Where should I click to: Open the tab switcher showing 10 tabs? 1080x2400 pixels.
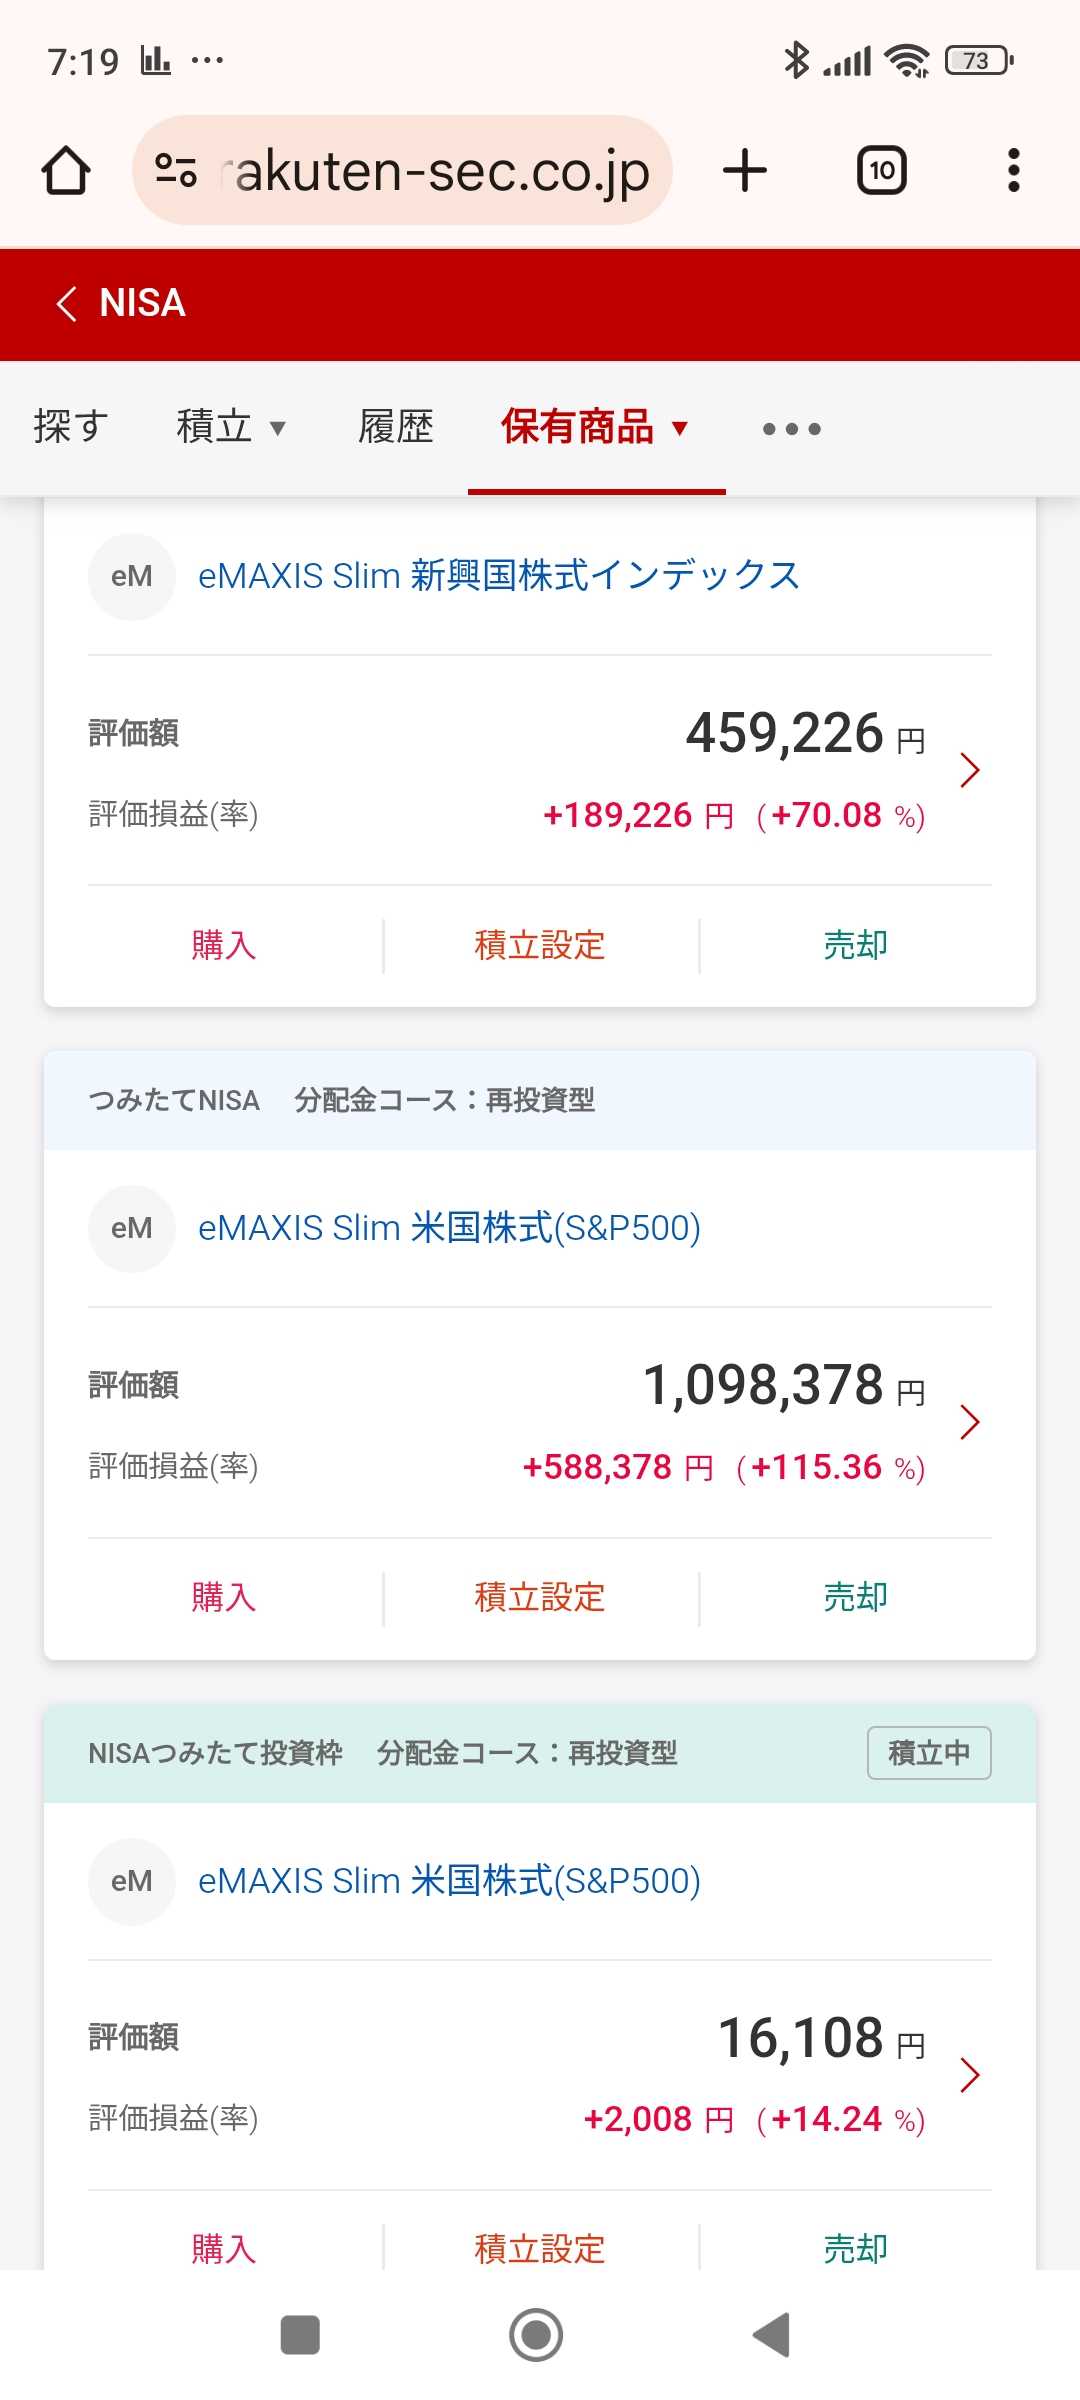[x=881, y=171]
